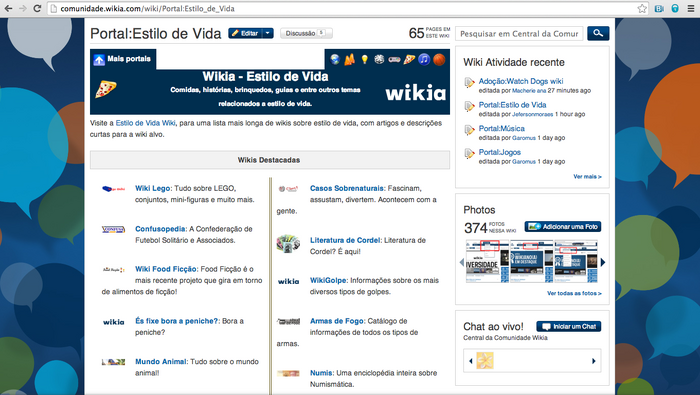
Task: Open Adoção:Watch Dogs wiki activity link
Action: pyautogui.click(x=521, y=81)
